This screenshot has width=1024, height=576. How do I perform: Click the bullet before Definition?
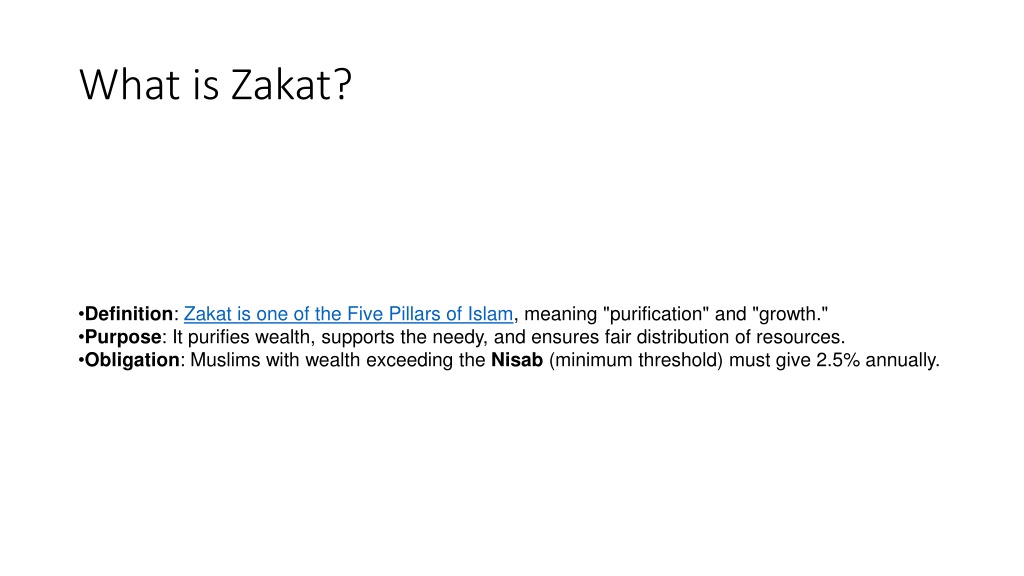click(81, 314)
